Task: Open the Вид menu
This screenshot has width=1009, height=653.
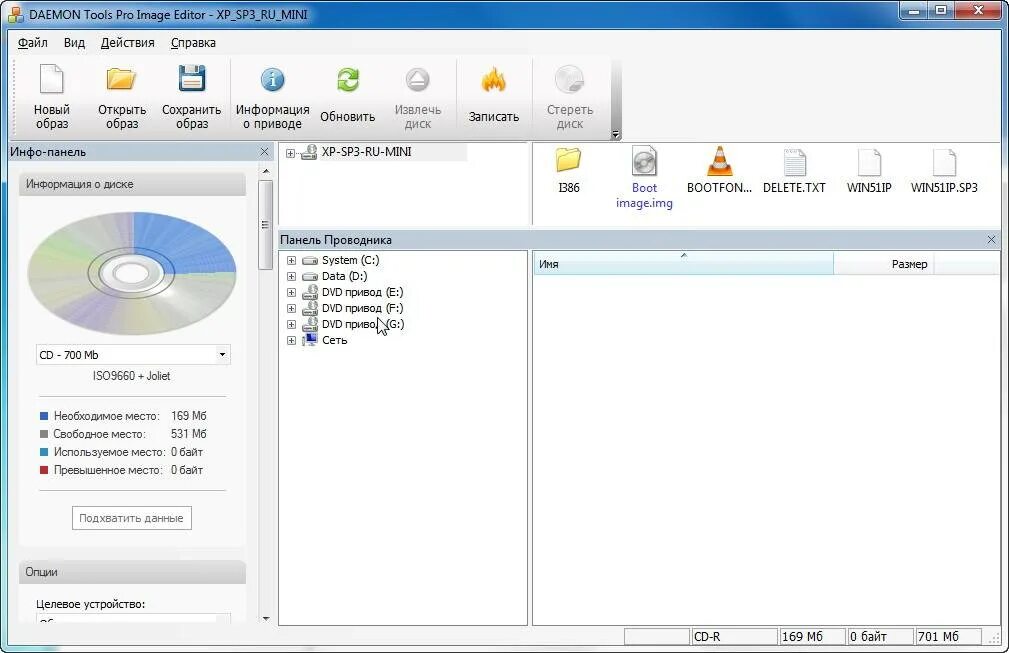Action: point(74,42)
